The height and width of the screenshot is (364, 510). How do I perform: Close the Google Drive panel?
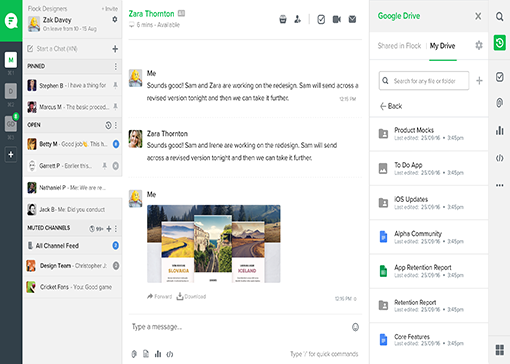tap(478, 16)
